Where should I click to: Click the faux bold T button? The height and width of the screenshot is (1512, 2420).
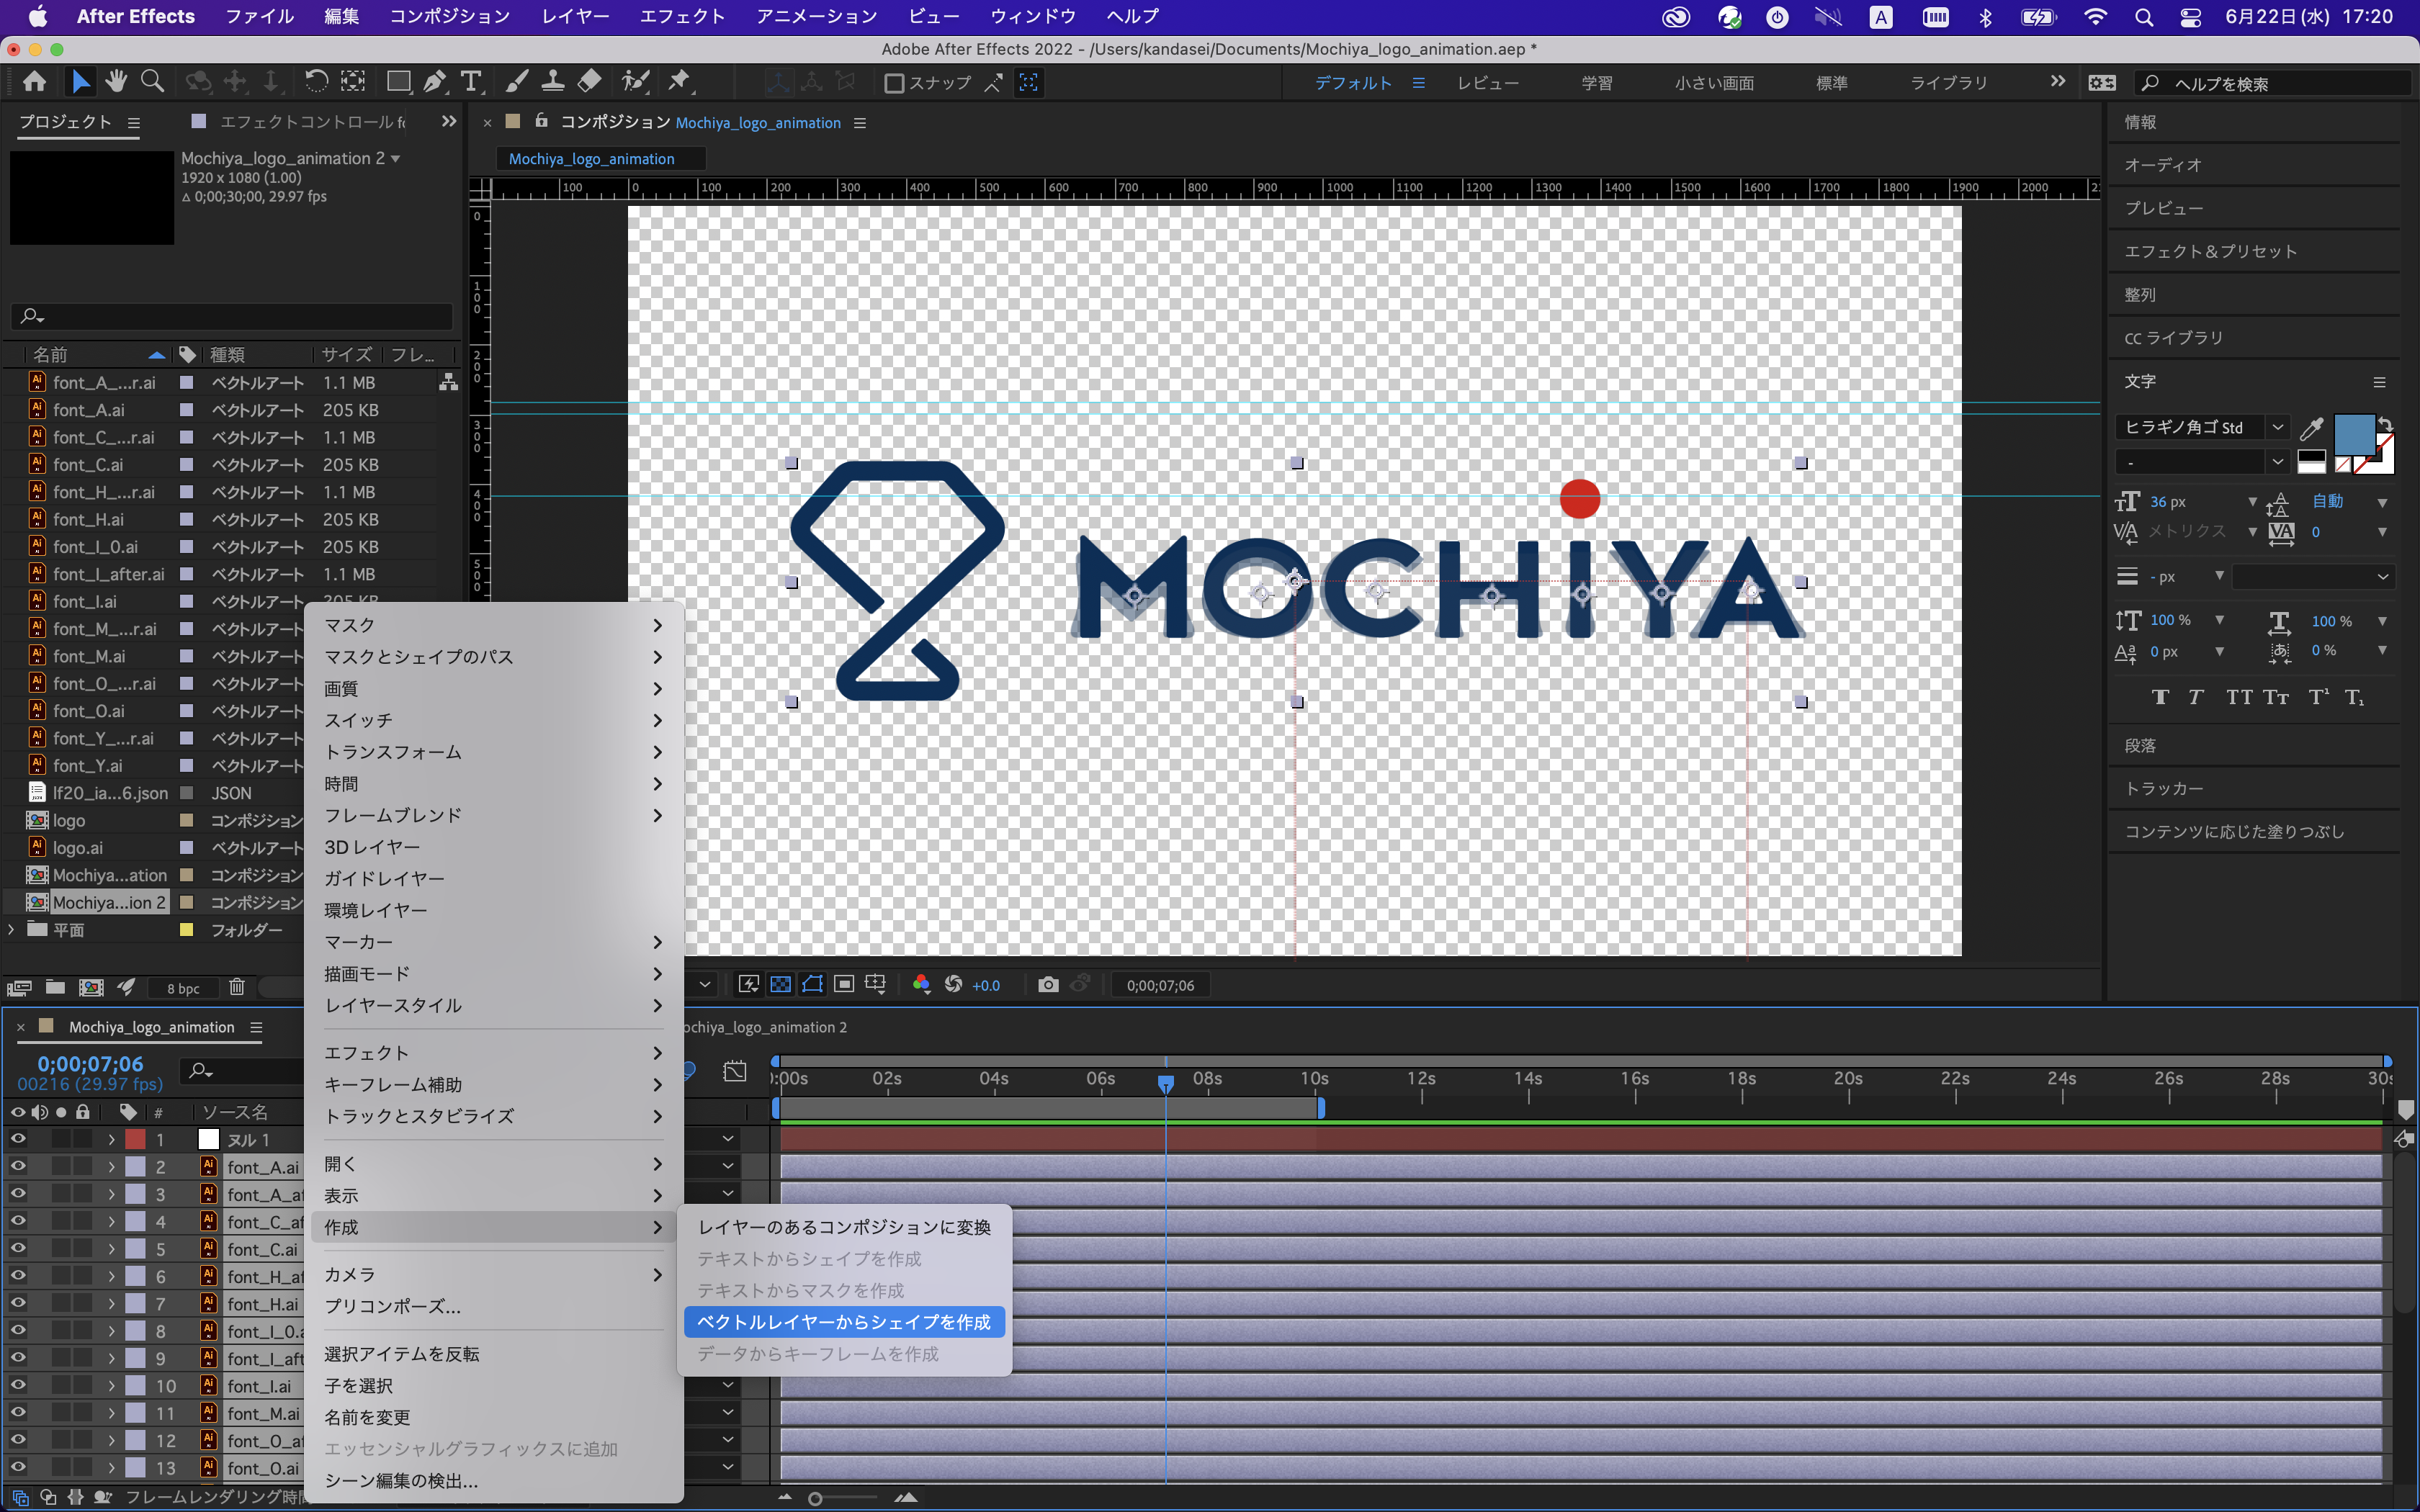coord(2161,697)
